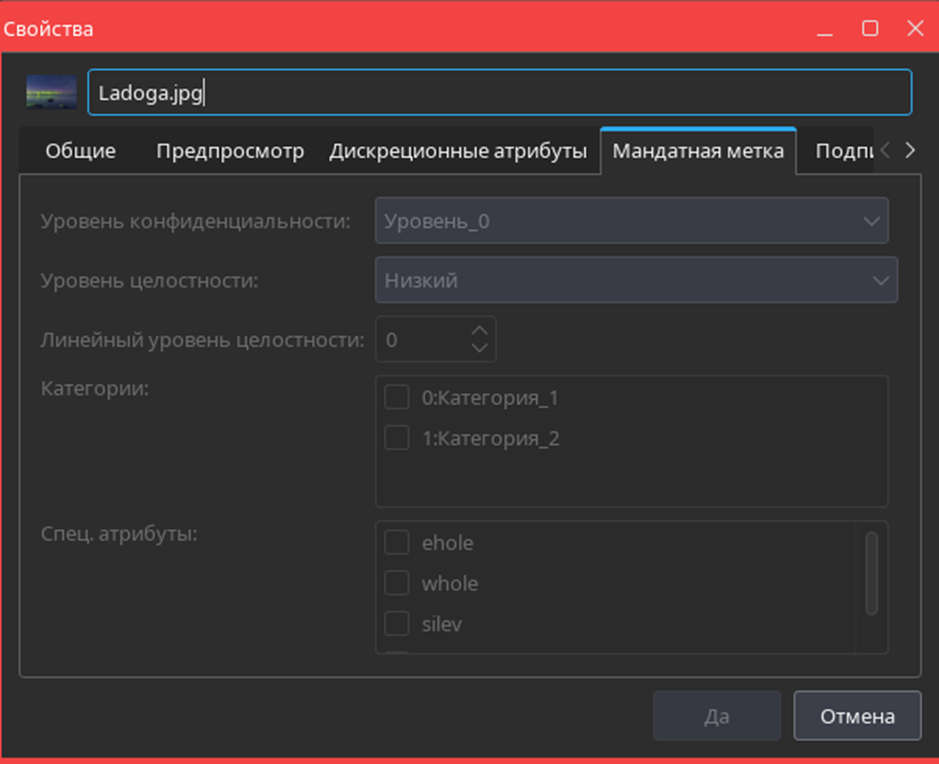Check the 0:Категория_1 checkbox
The image size is (939, 764).
[396, 398]
